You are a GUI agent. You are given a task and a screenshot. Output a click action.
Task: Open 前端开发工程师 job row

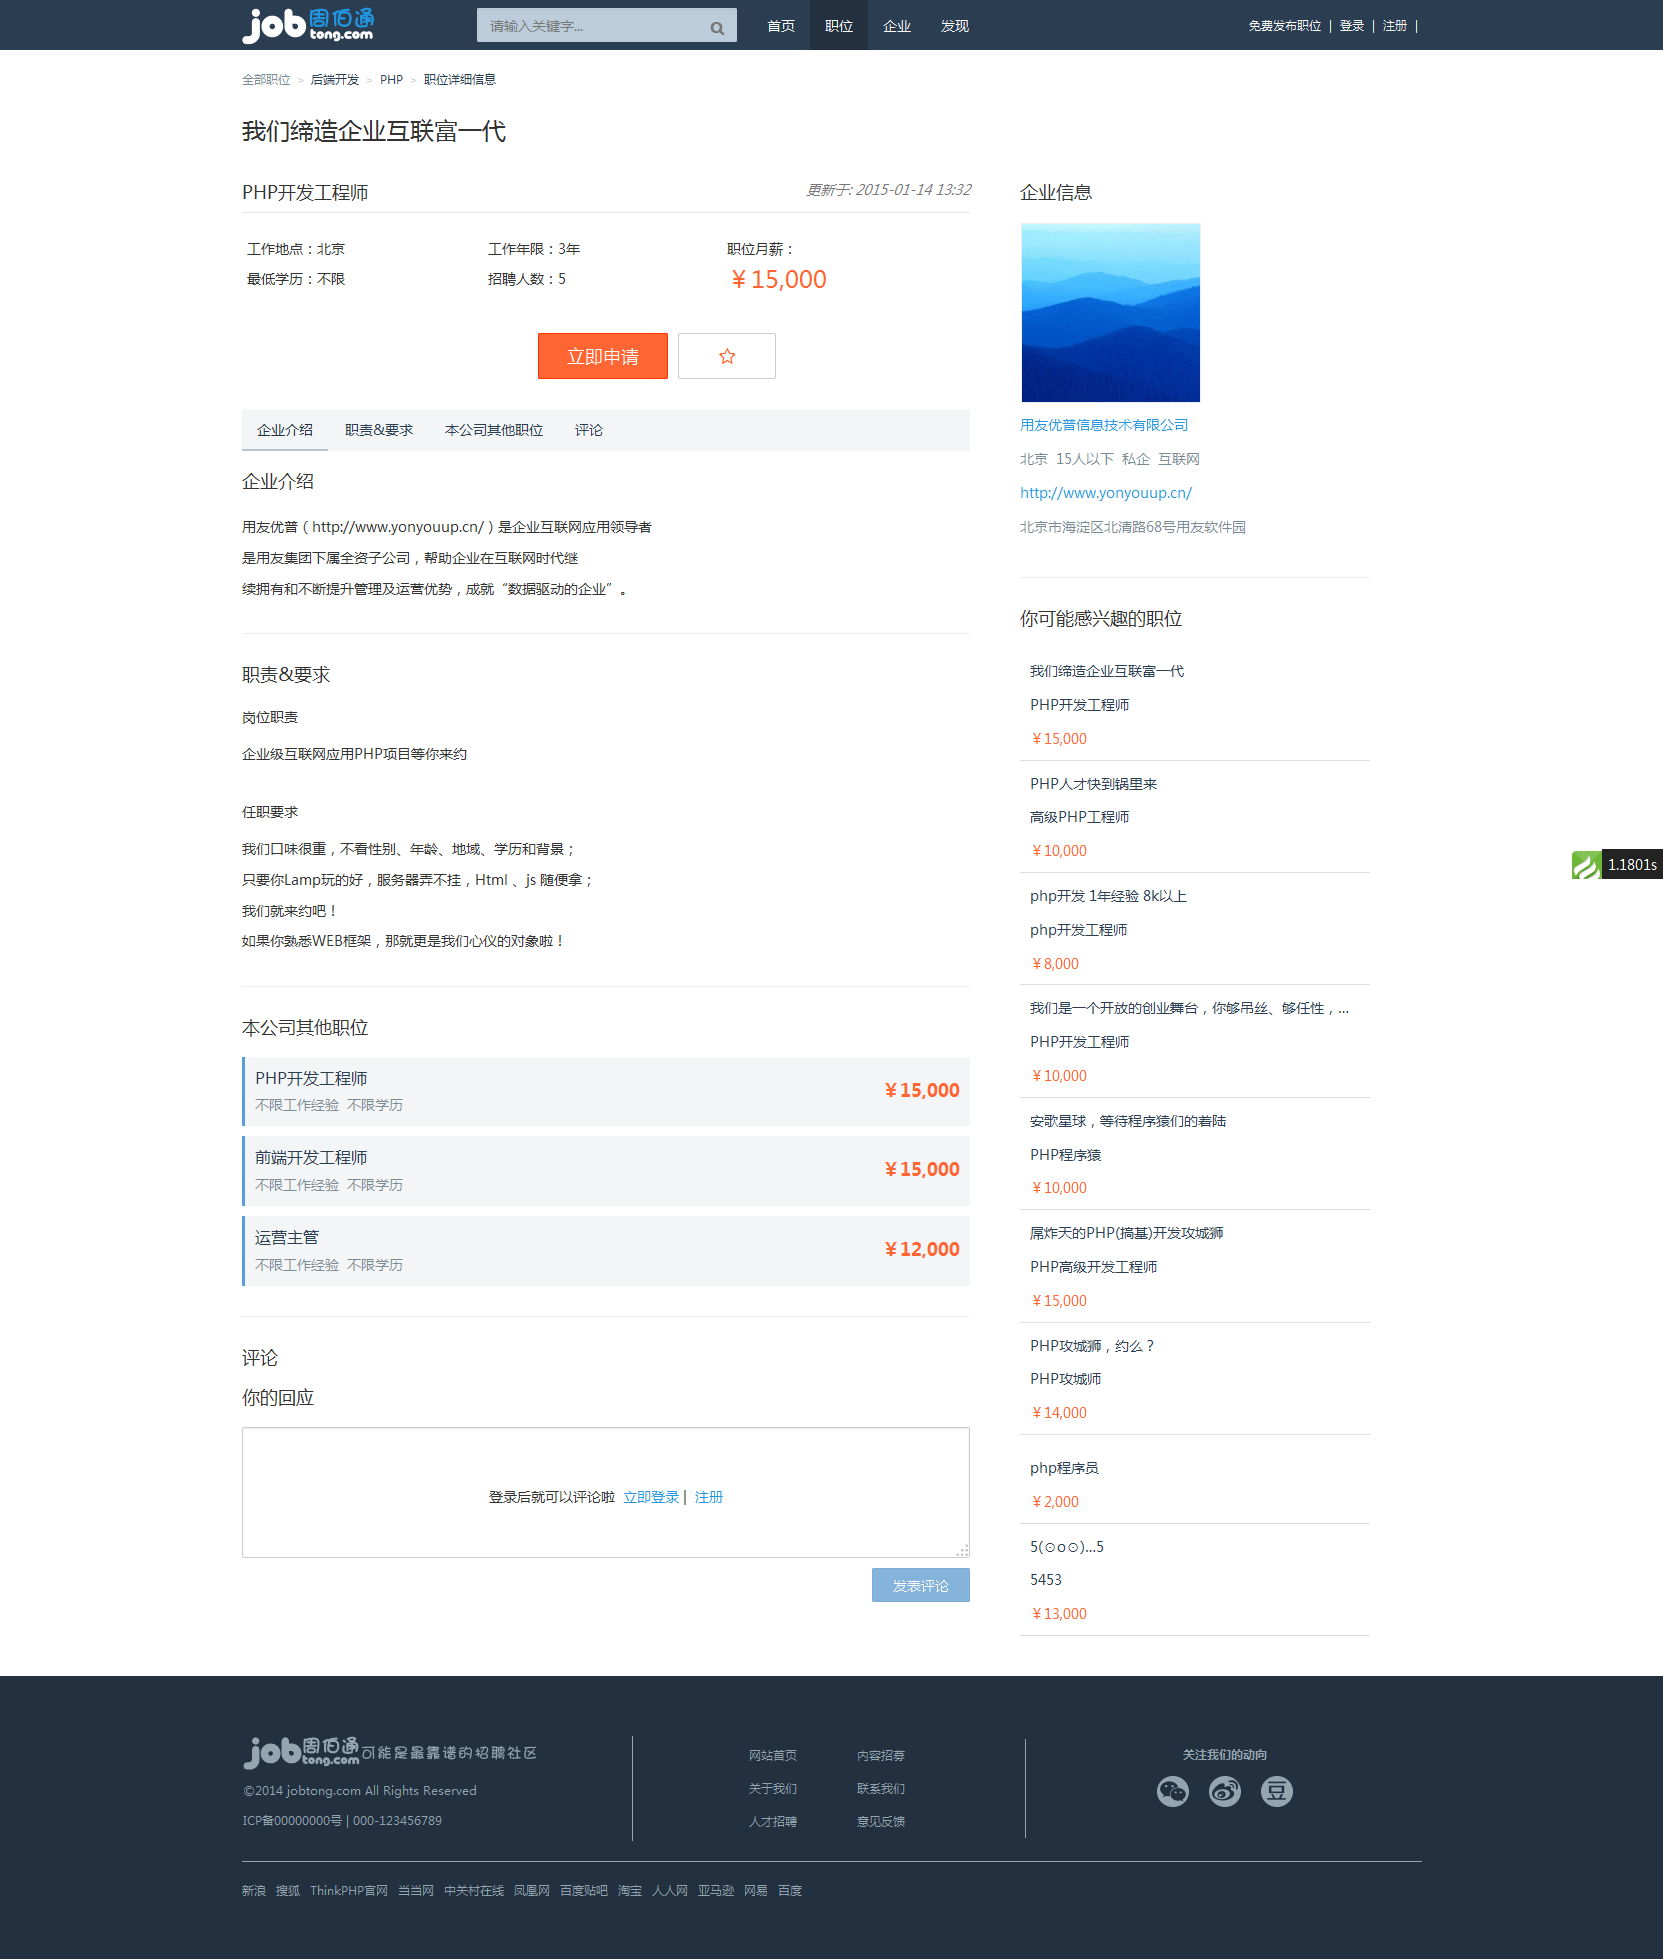(606, 1170)
